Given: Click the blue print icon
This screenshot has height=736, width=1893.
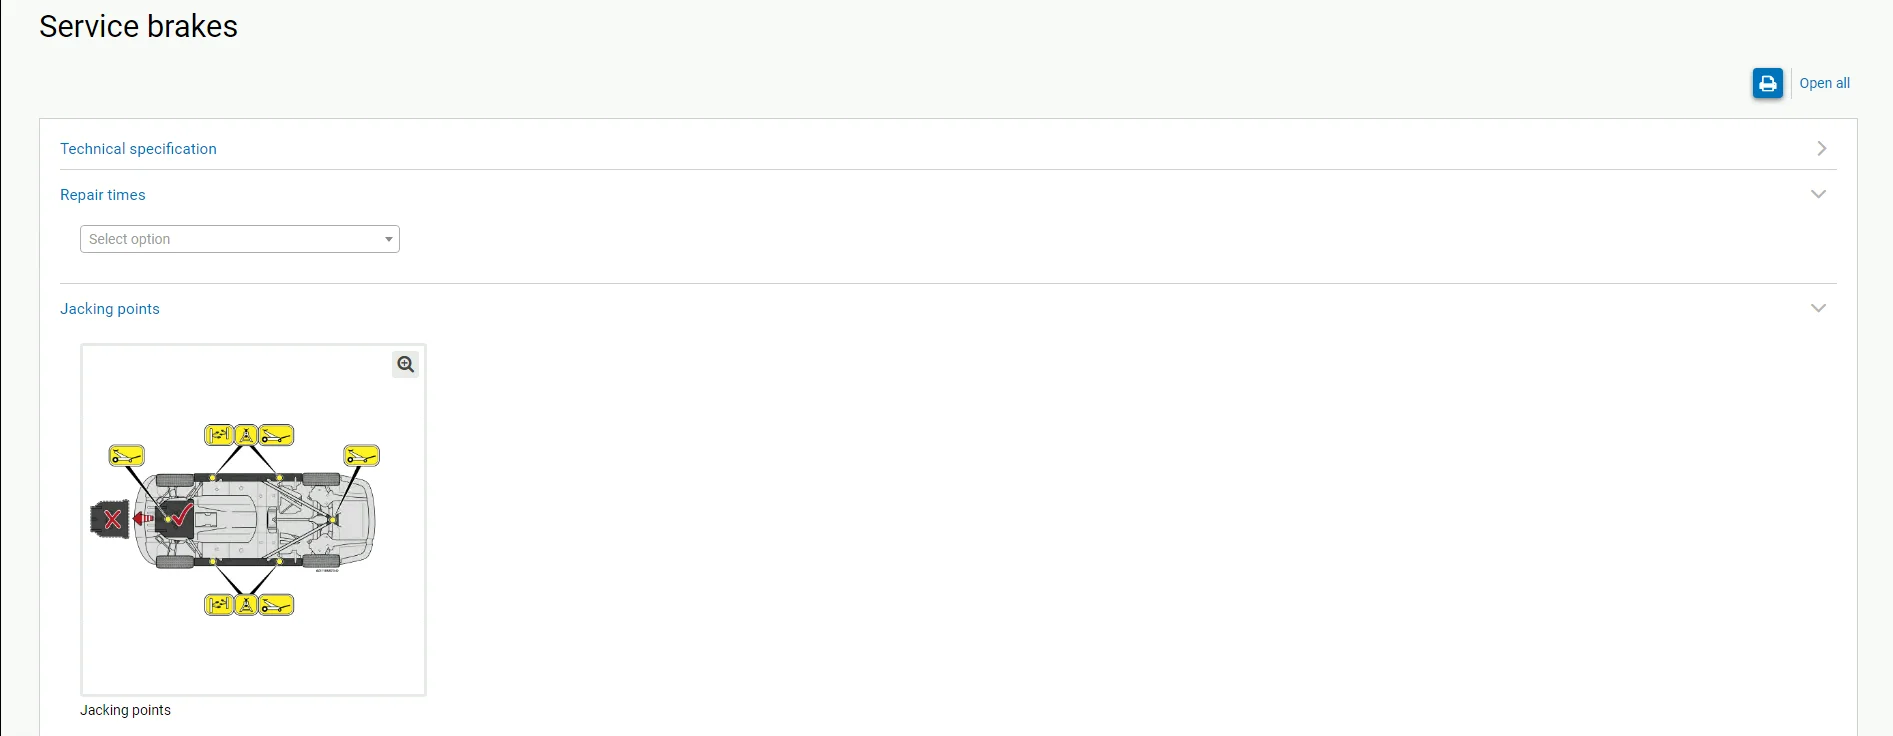Looking at the screenshot, I should [1767, 83].
